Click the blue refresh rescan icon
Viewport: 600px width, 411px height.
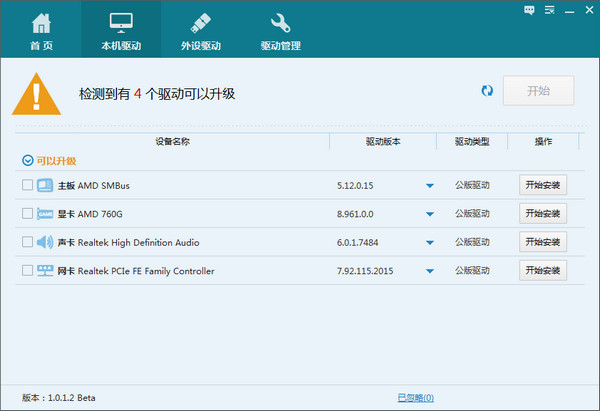point(487,91)
